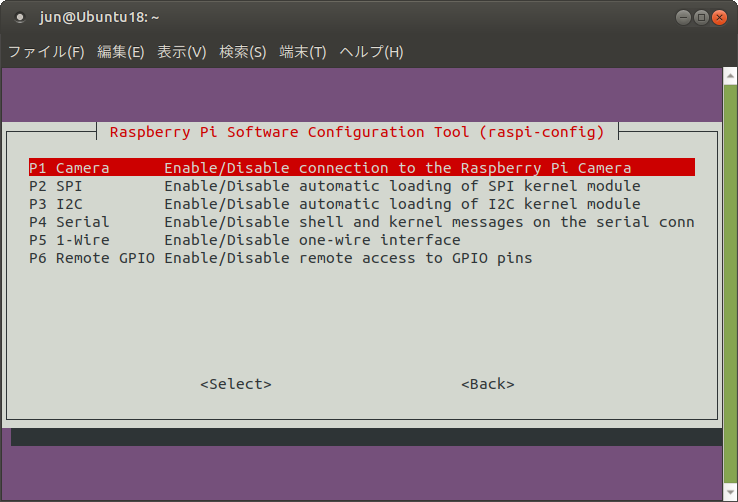This screenshot has height=502, width=738.
Task: Click the jun@Ubuntu18 window title
Action: click(x=99, y=17)
